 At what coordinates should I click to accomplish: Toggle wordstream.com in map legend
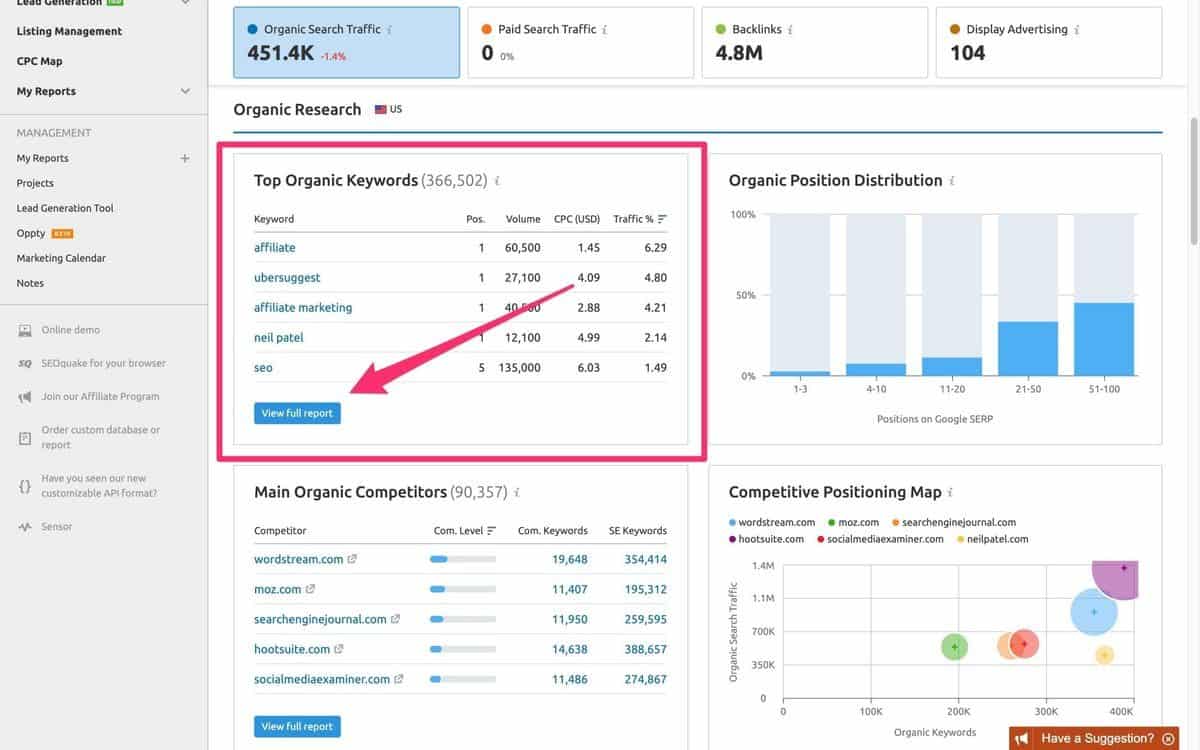(771, 522)
